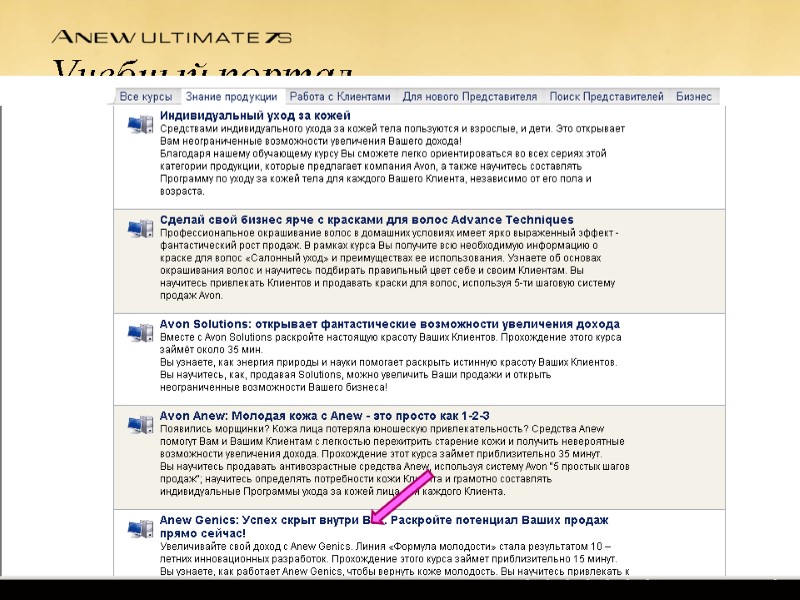Select the Знание продукции tab

point(231,96)
